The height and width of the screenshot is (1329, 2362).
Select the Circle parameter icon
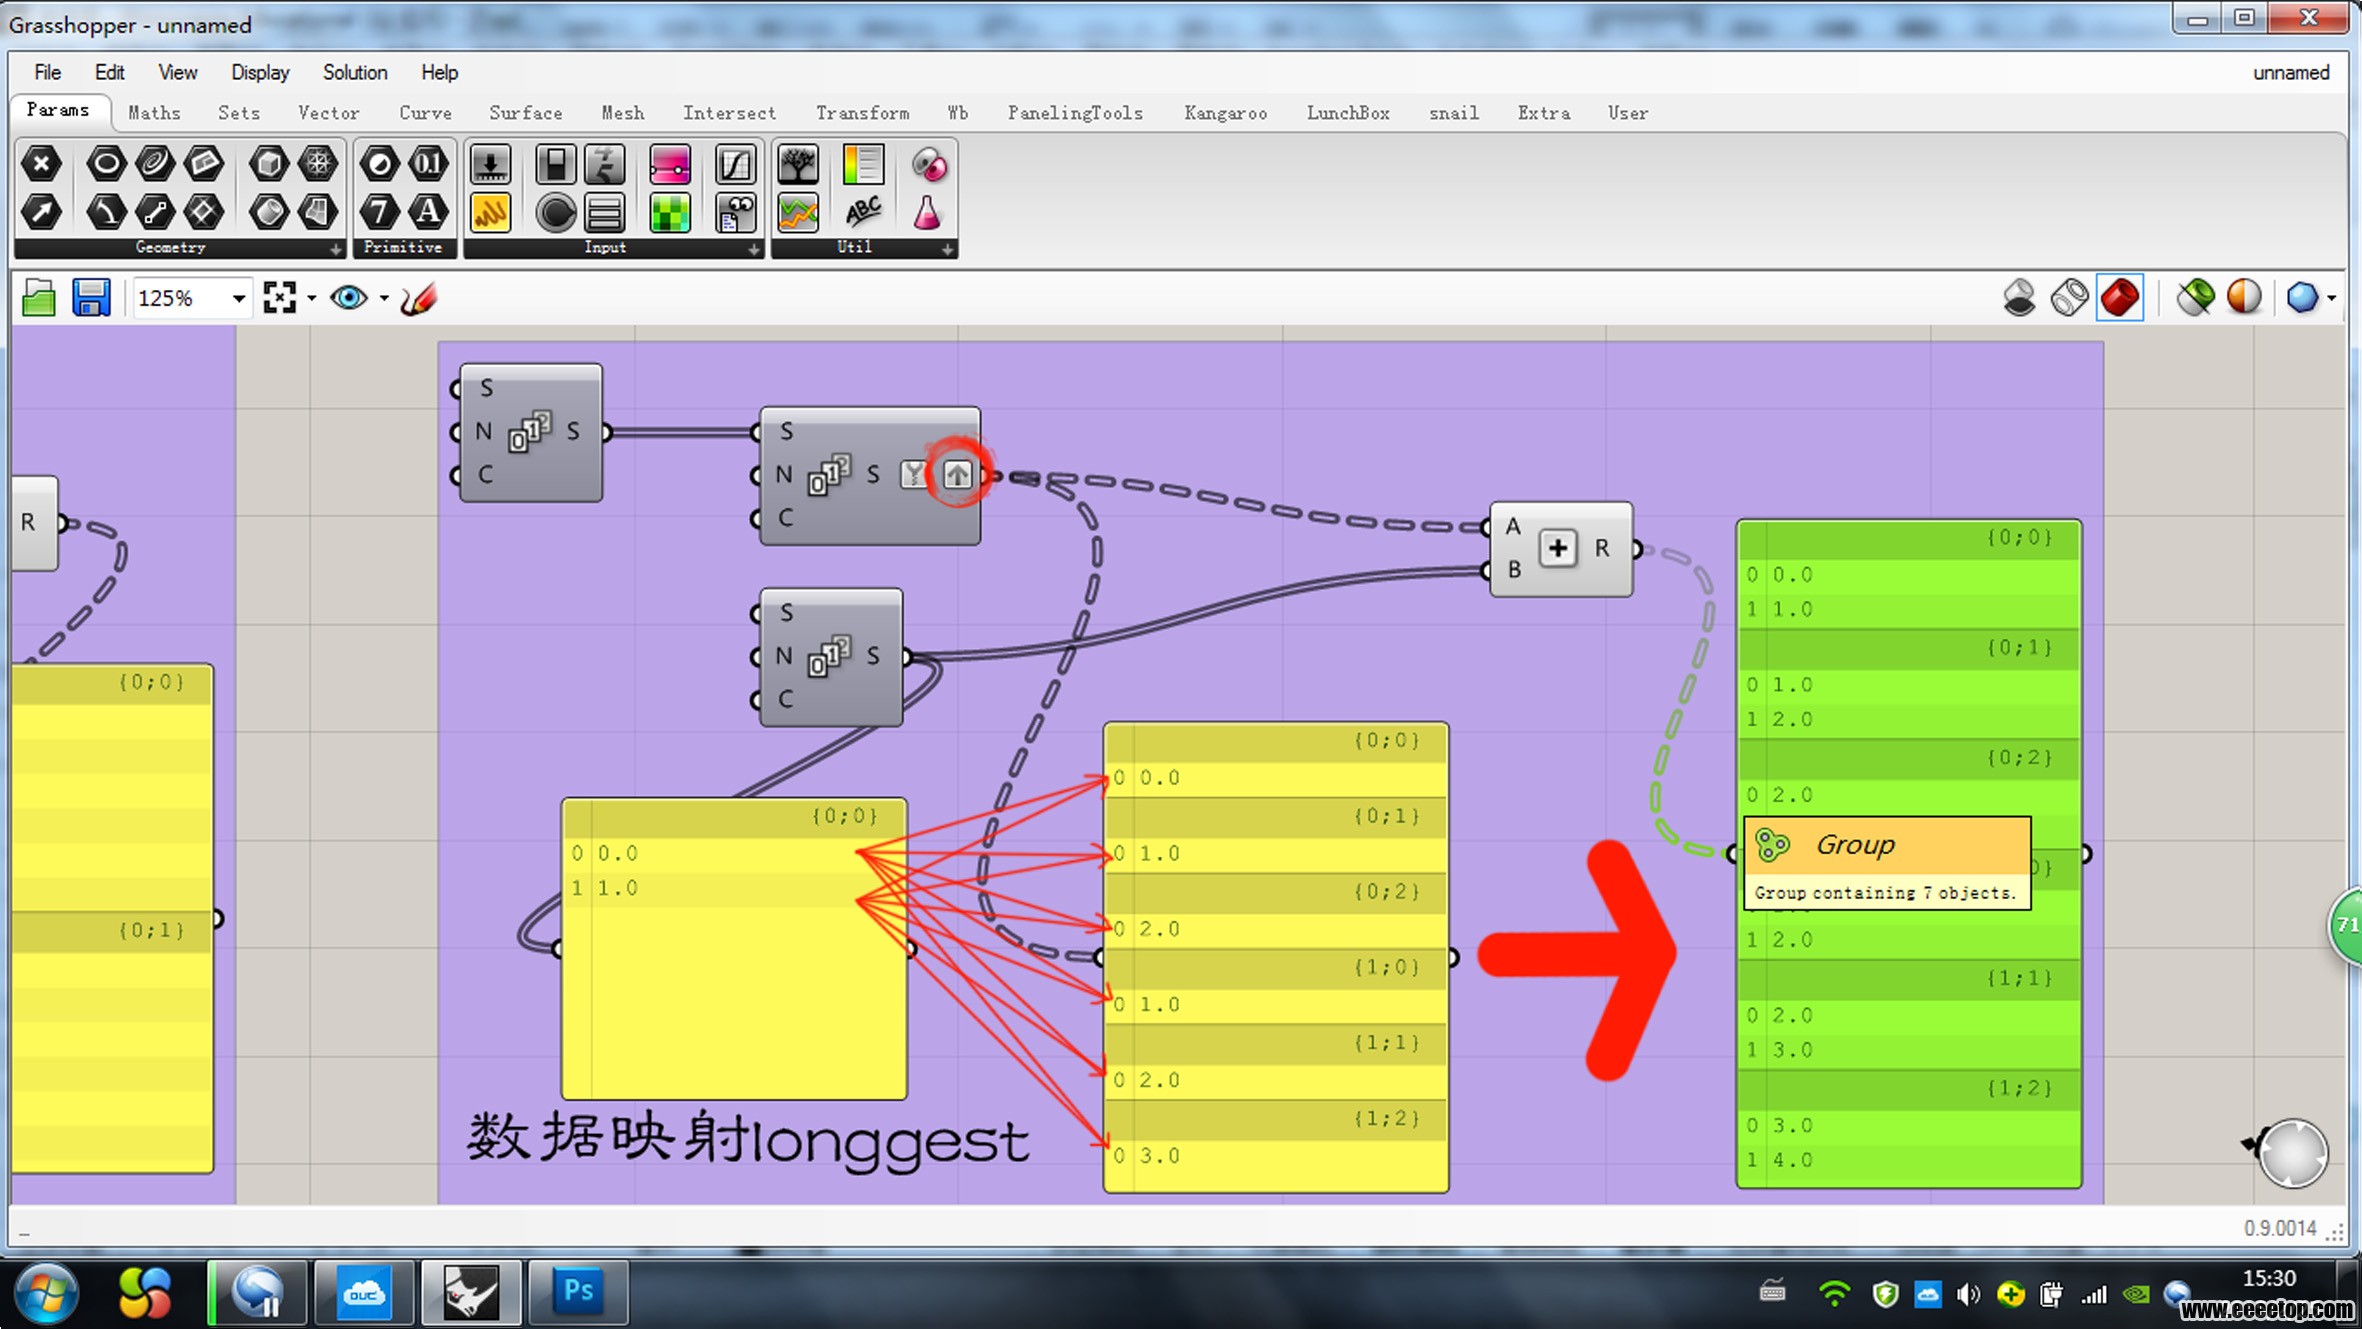point(106,164)
